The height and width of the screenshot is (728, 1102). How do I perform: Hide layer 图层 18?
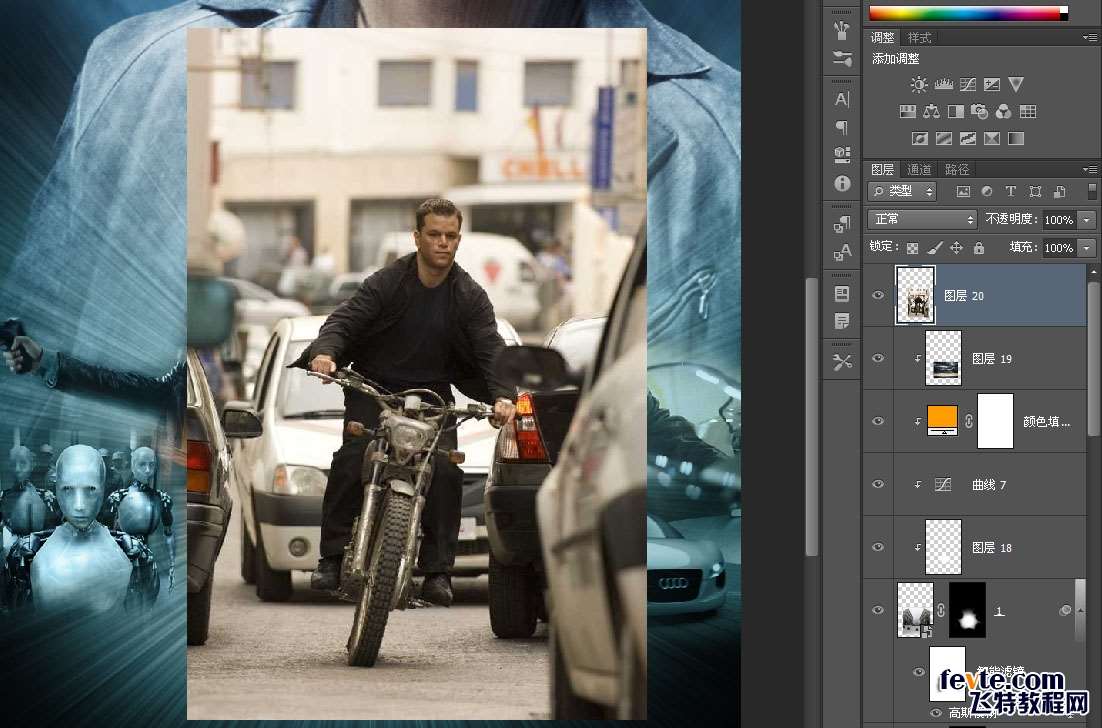click(878, 547)
